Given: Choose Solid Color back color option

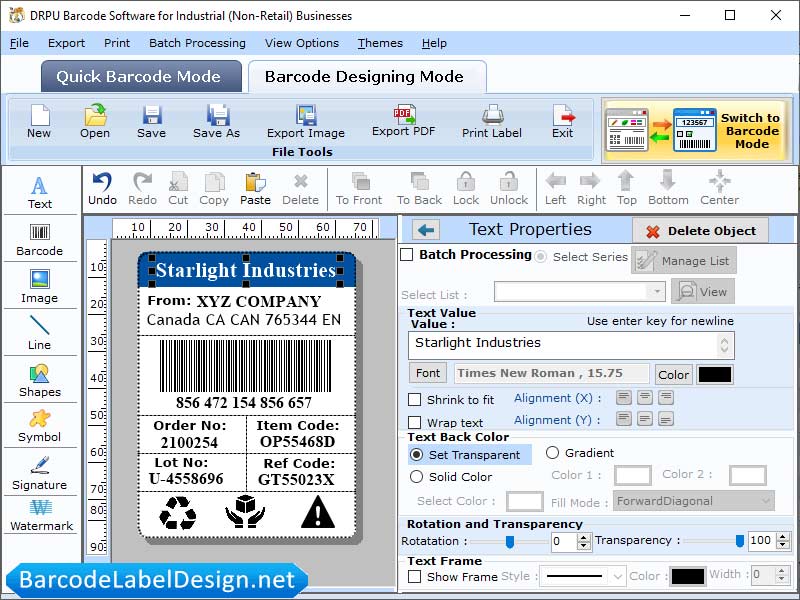Looking at the screenshot, I should click(417, 477).
